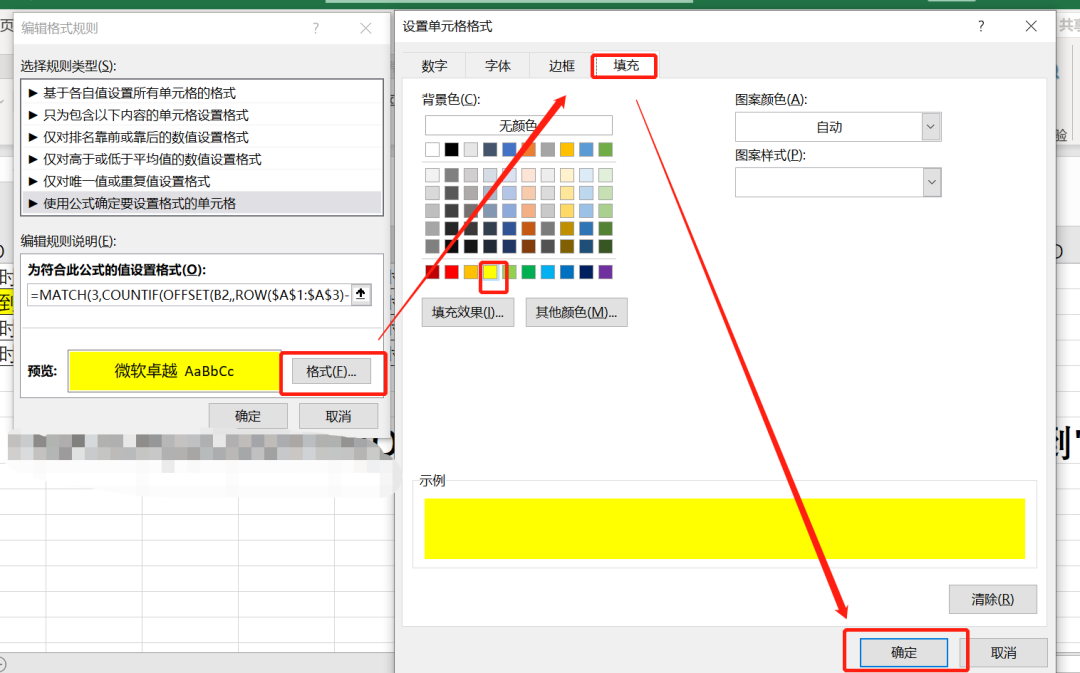This screenshot has height=673, width=1080.
Task: Select rule type 只为包含以下内容的单元格设置格式
Action: [x=202, y=115]
